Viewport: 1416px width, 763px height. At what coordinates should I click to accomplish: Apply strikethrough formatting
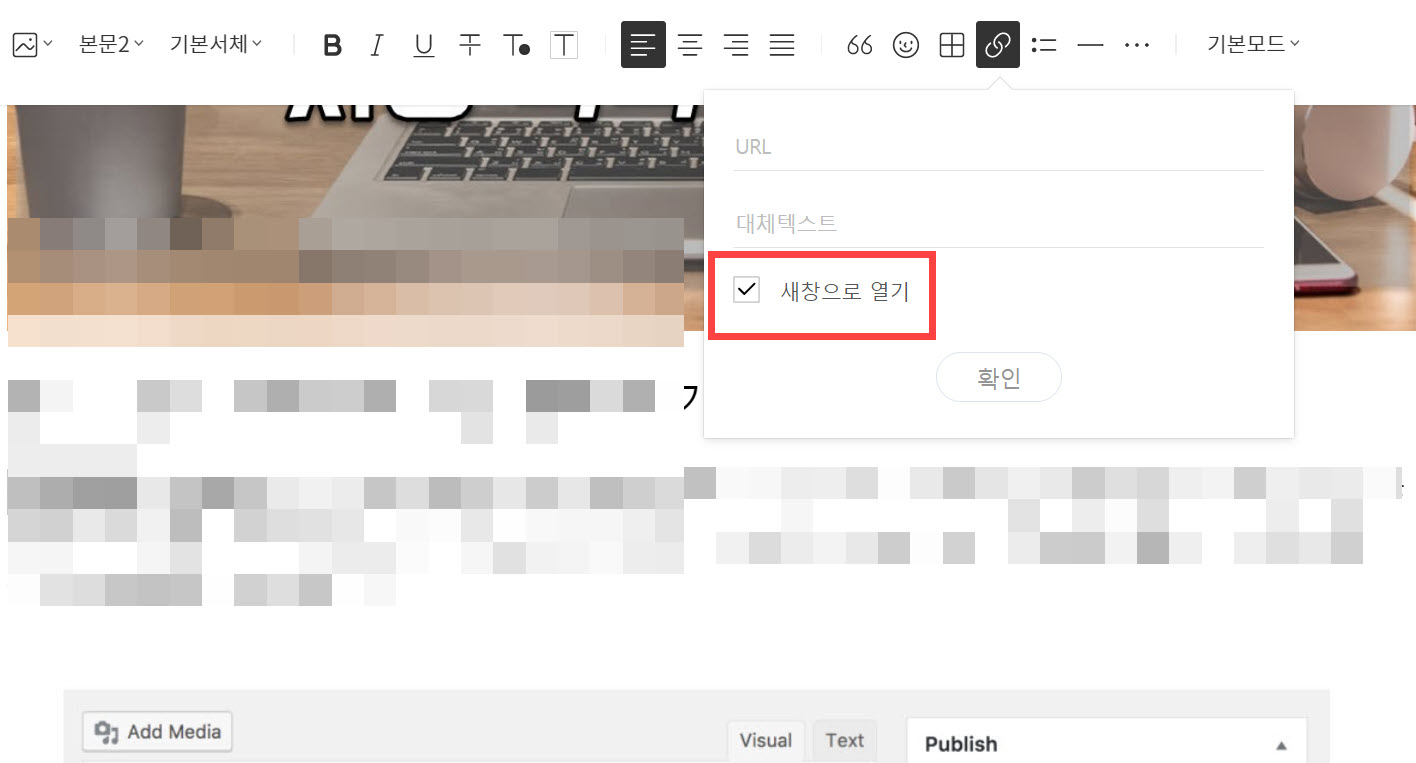click(469, 44)
